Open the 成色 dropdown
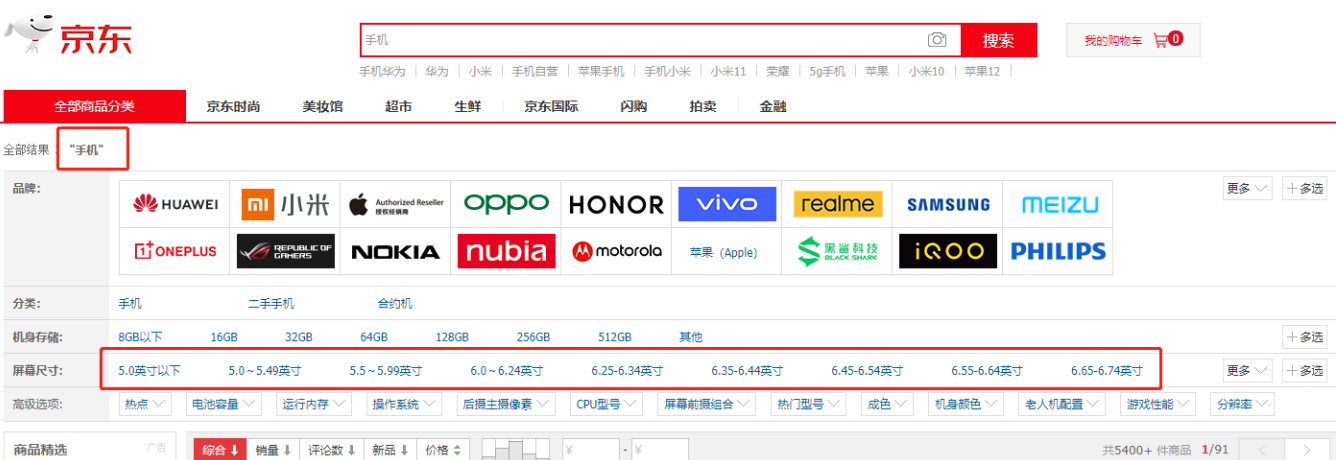The image size is (1336, 460). [x=887, y=404]
